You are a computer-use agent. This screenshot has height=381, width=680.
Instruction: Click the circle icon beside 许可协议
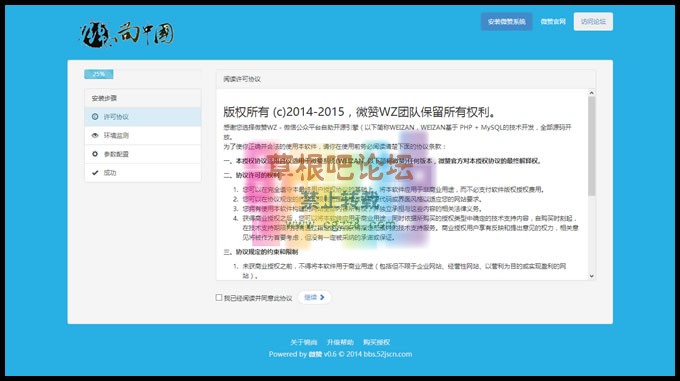95,117
